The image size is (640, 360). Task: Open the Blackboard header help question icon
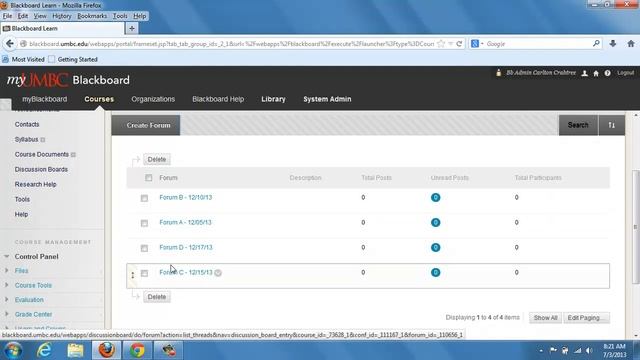(x=607, y=73)
